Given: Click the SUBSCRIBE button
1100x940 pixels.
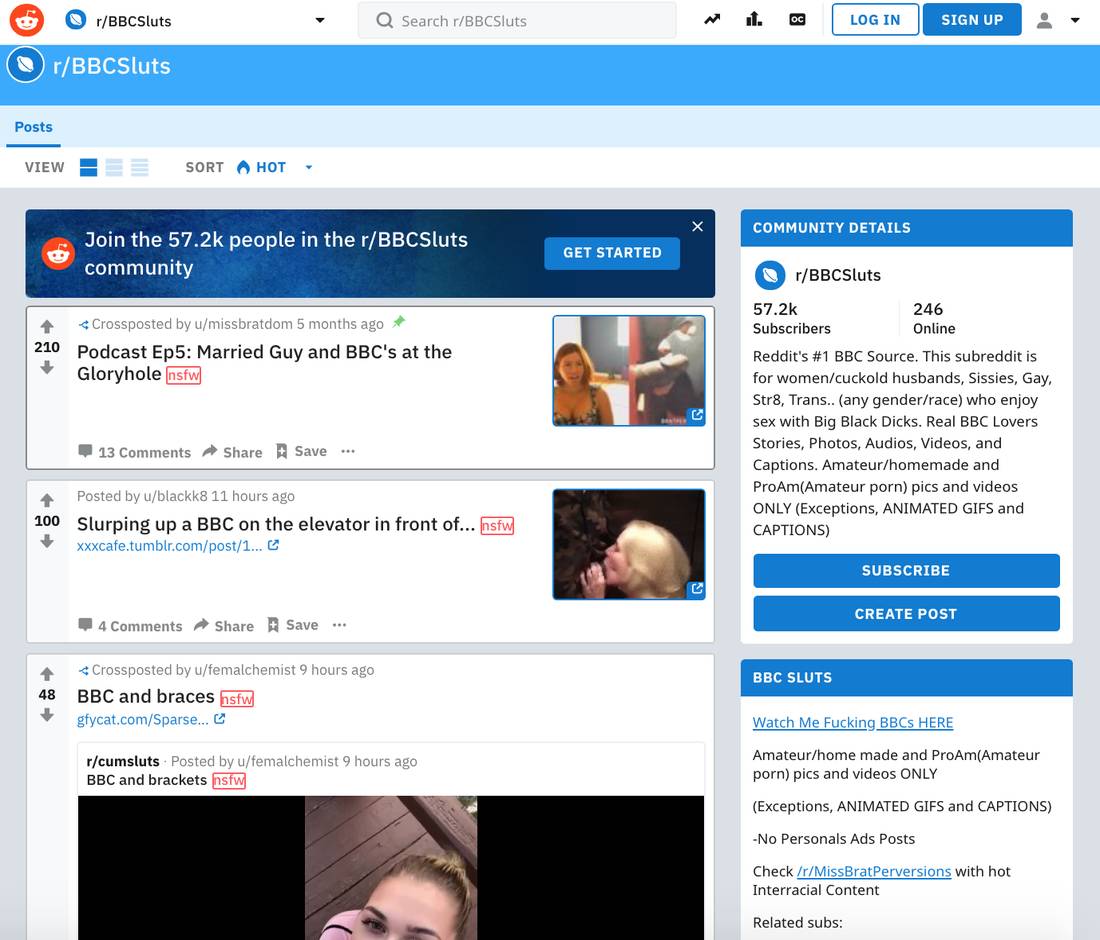Looking at the screenshot, I should pos(906,570).
